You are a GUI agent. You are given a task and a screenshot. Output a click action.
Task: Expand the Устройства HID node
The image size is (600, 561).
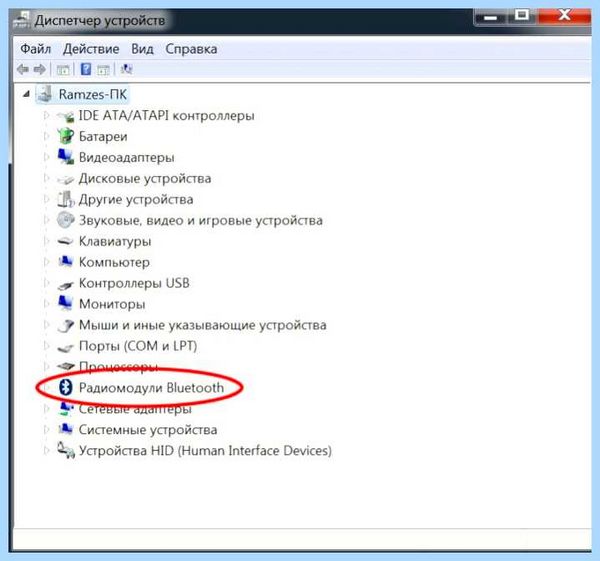click(46, 450)
